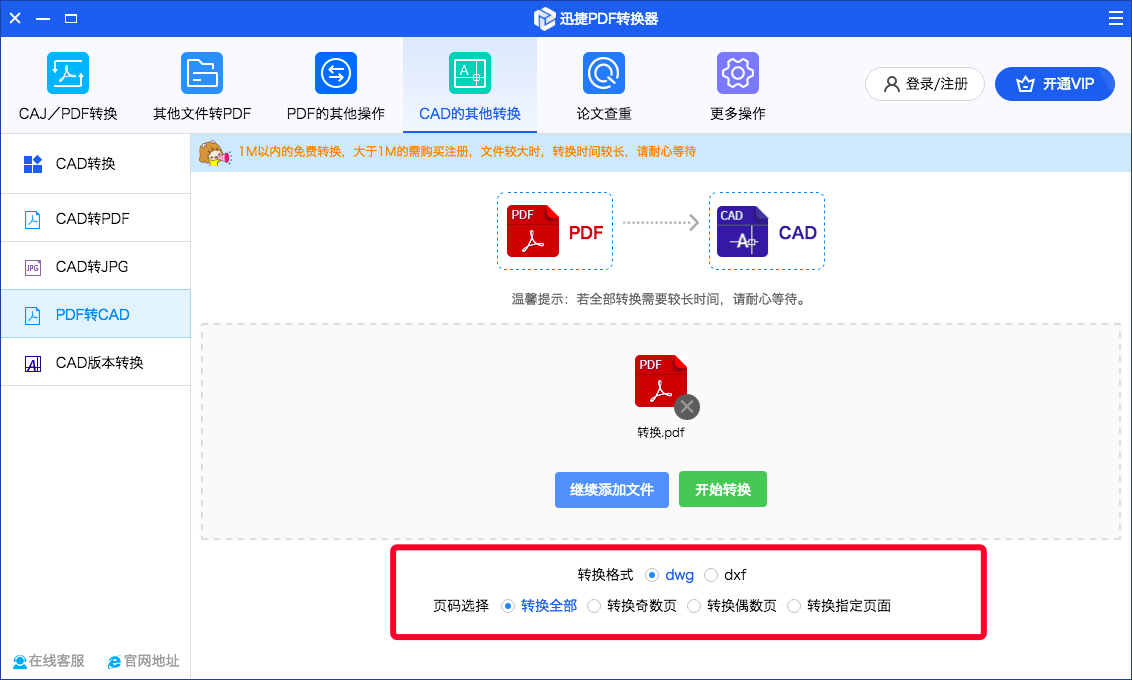
Task: Click the source PDF format icon
Action: point(533,231)
